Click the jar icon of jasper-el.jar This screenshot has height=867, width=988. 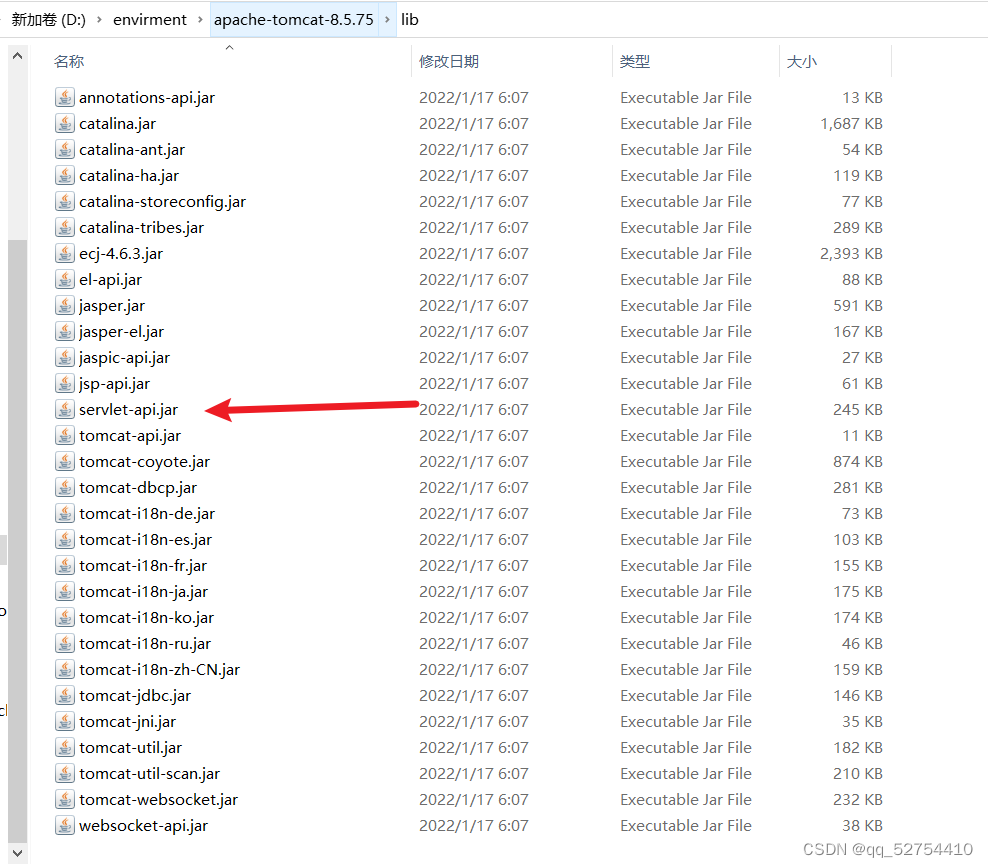point(64,331)
